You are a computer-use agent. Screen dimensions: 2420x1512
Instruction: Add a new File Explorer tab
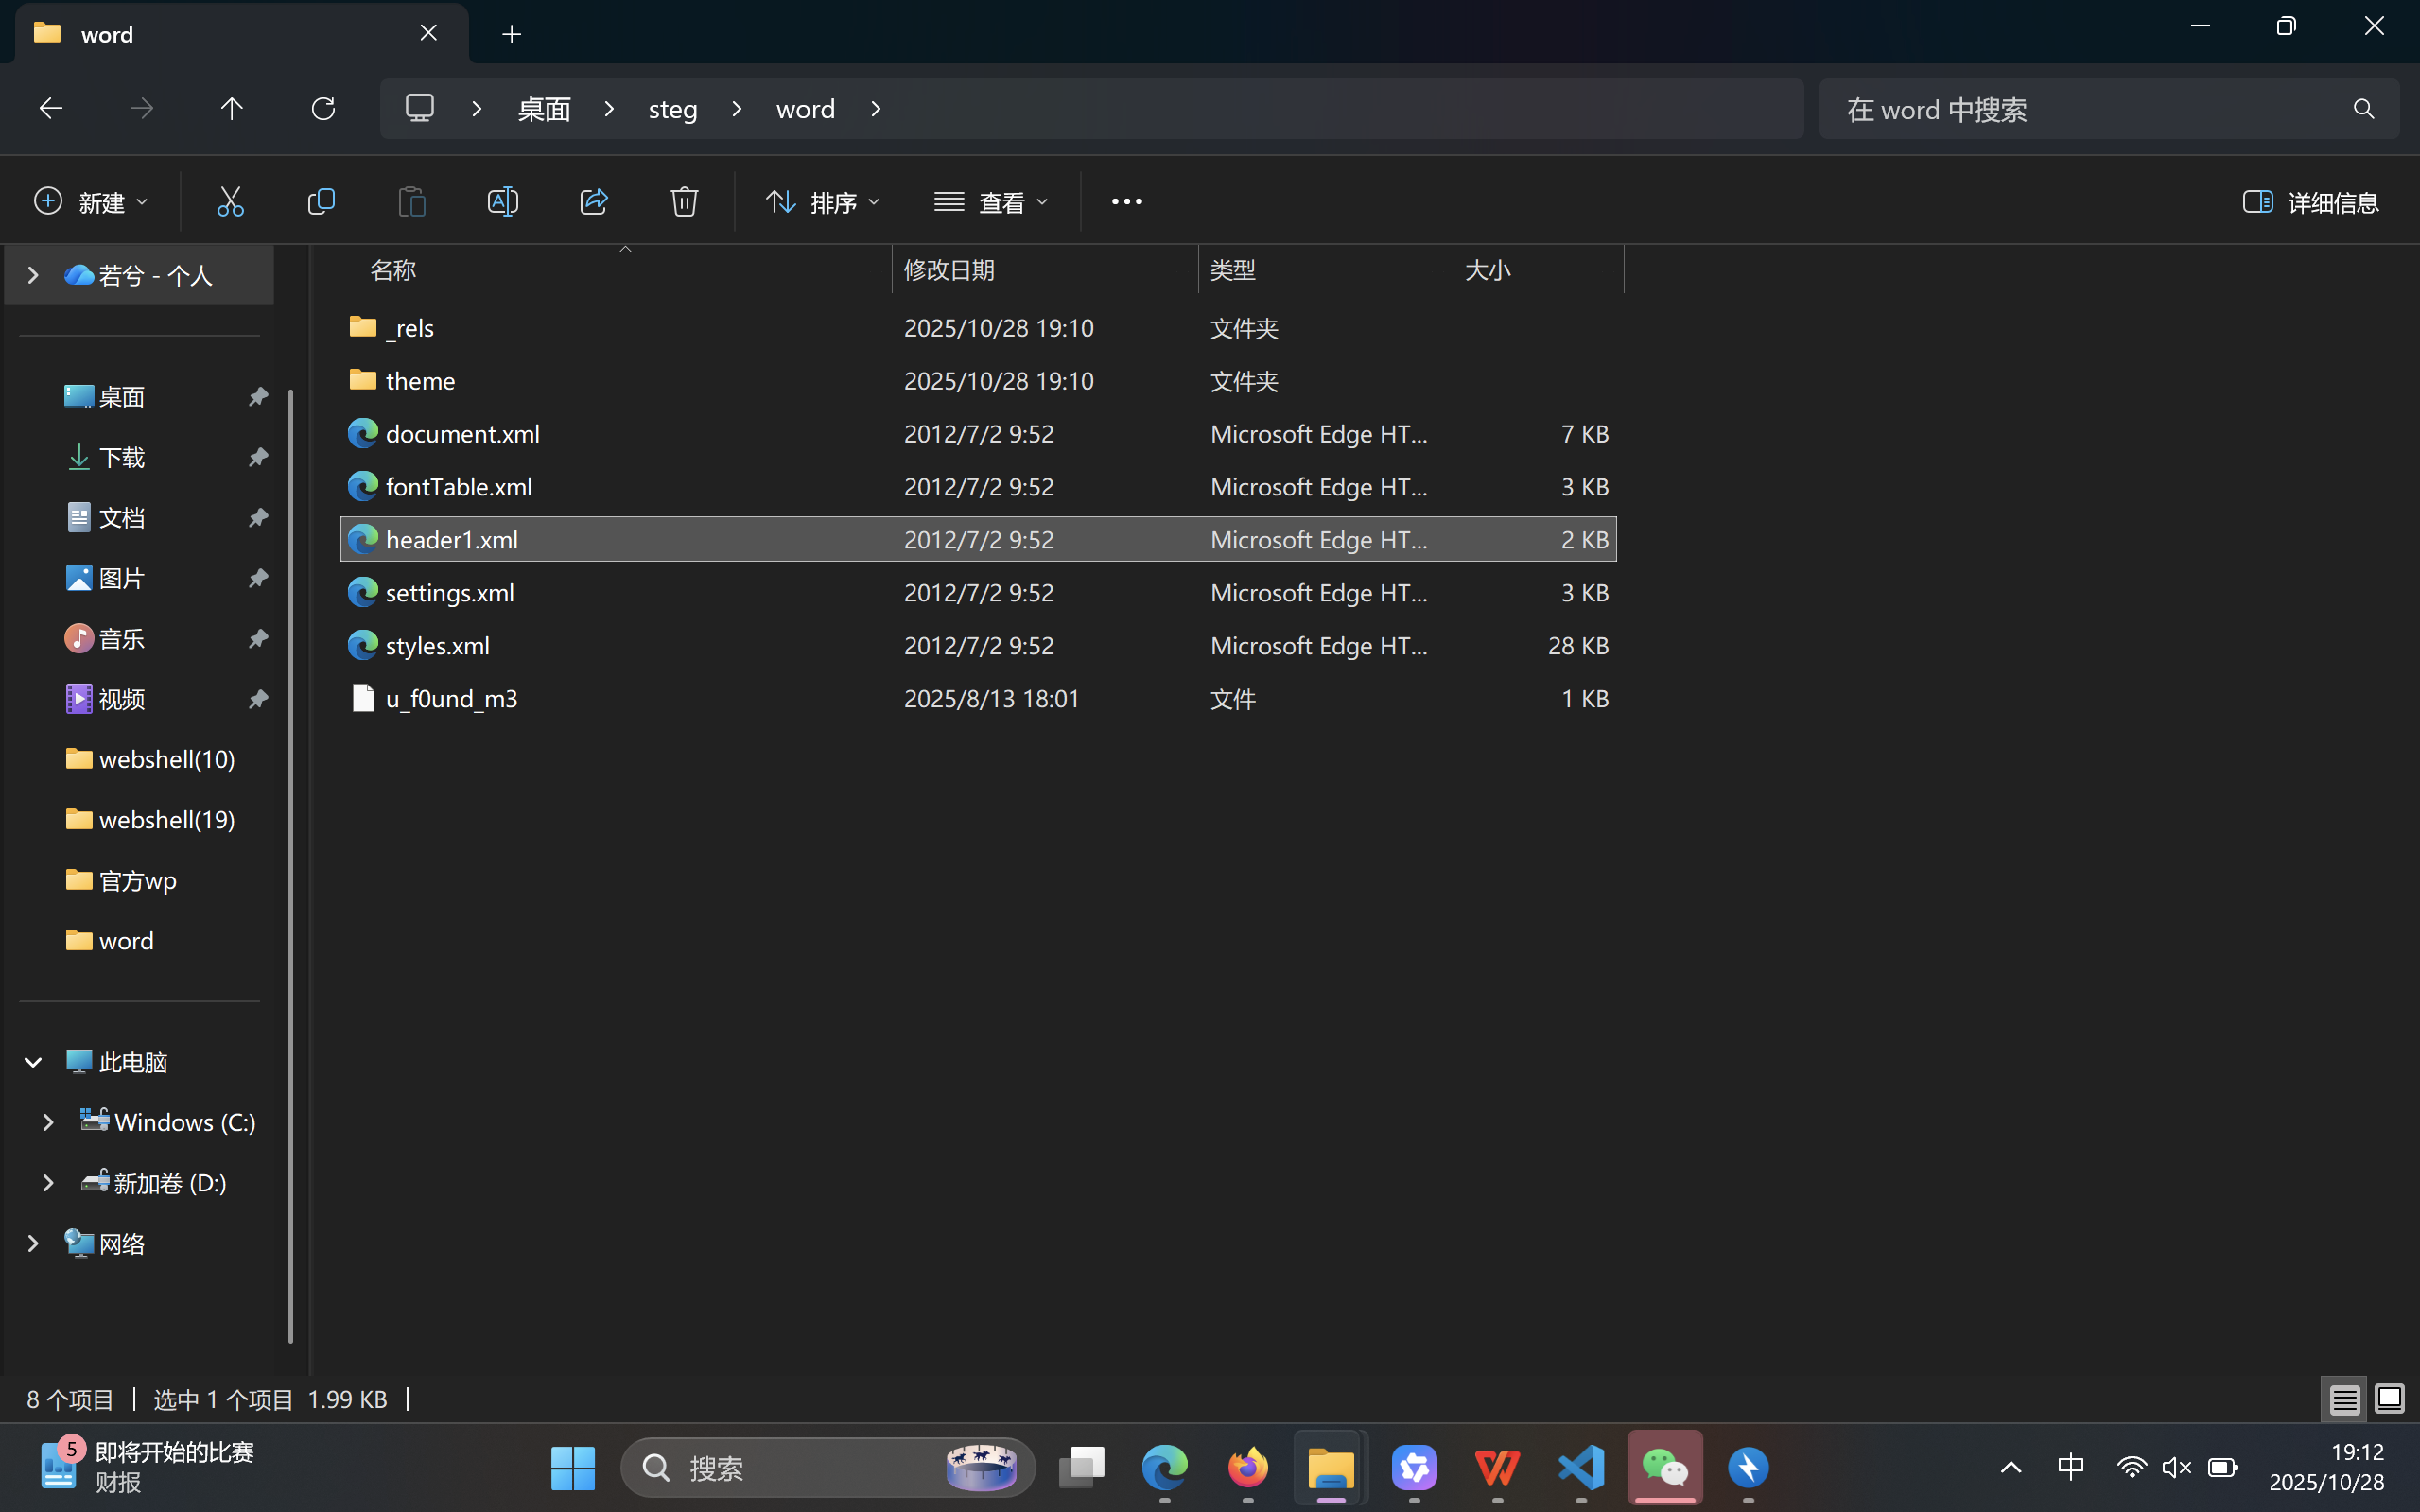(x=512, y=34)
